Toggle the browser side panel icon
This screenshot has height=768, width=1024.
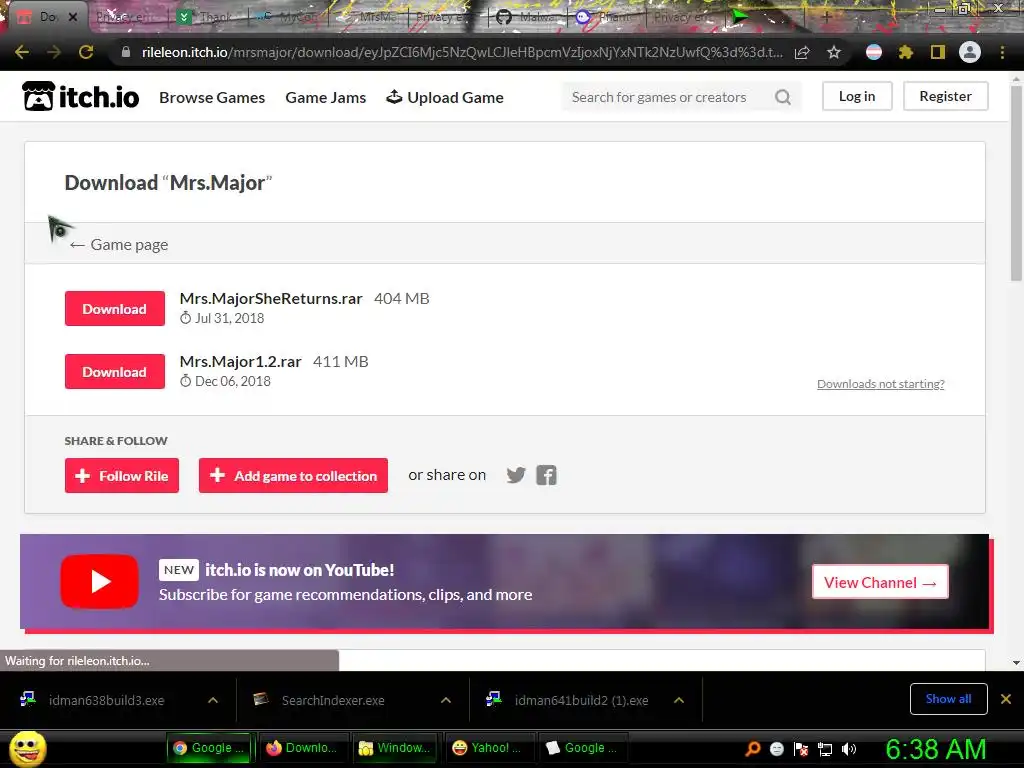point(938,52)
